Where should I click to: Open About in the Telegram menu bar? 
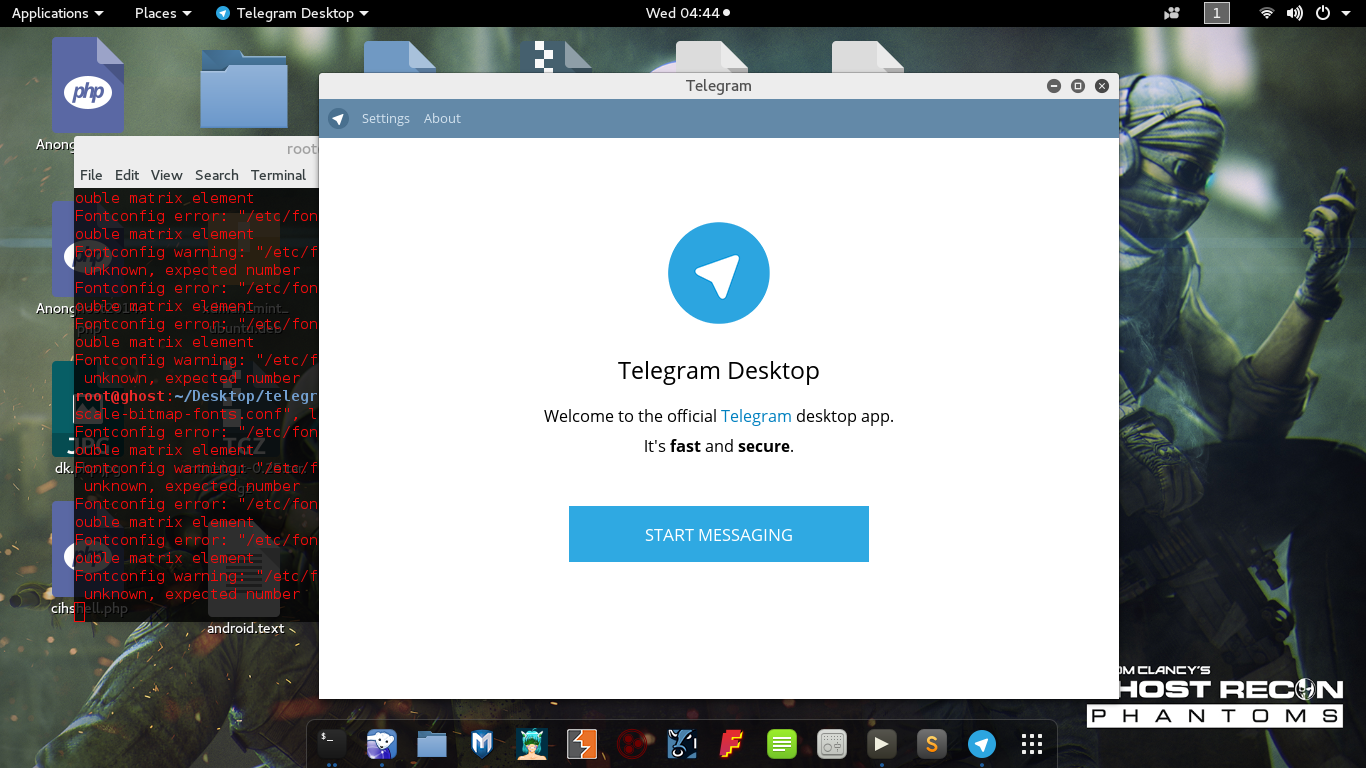442,118
